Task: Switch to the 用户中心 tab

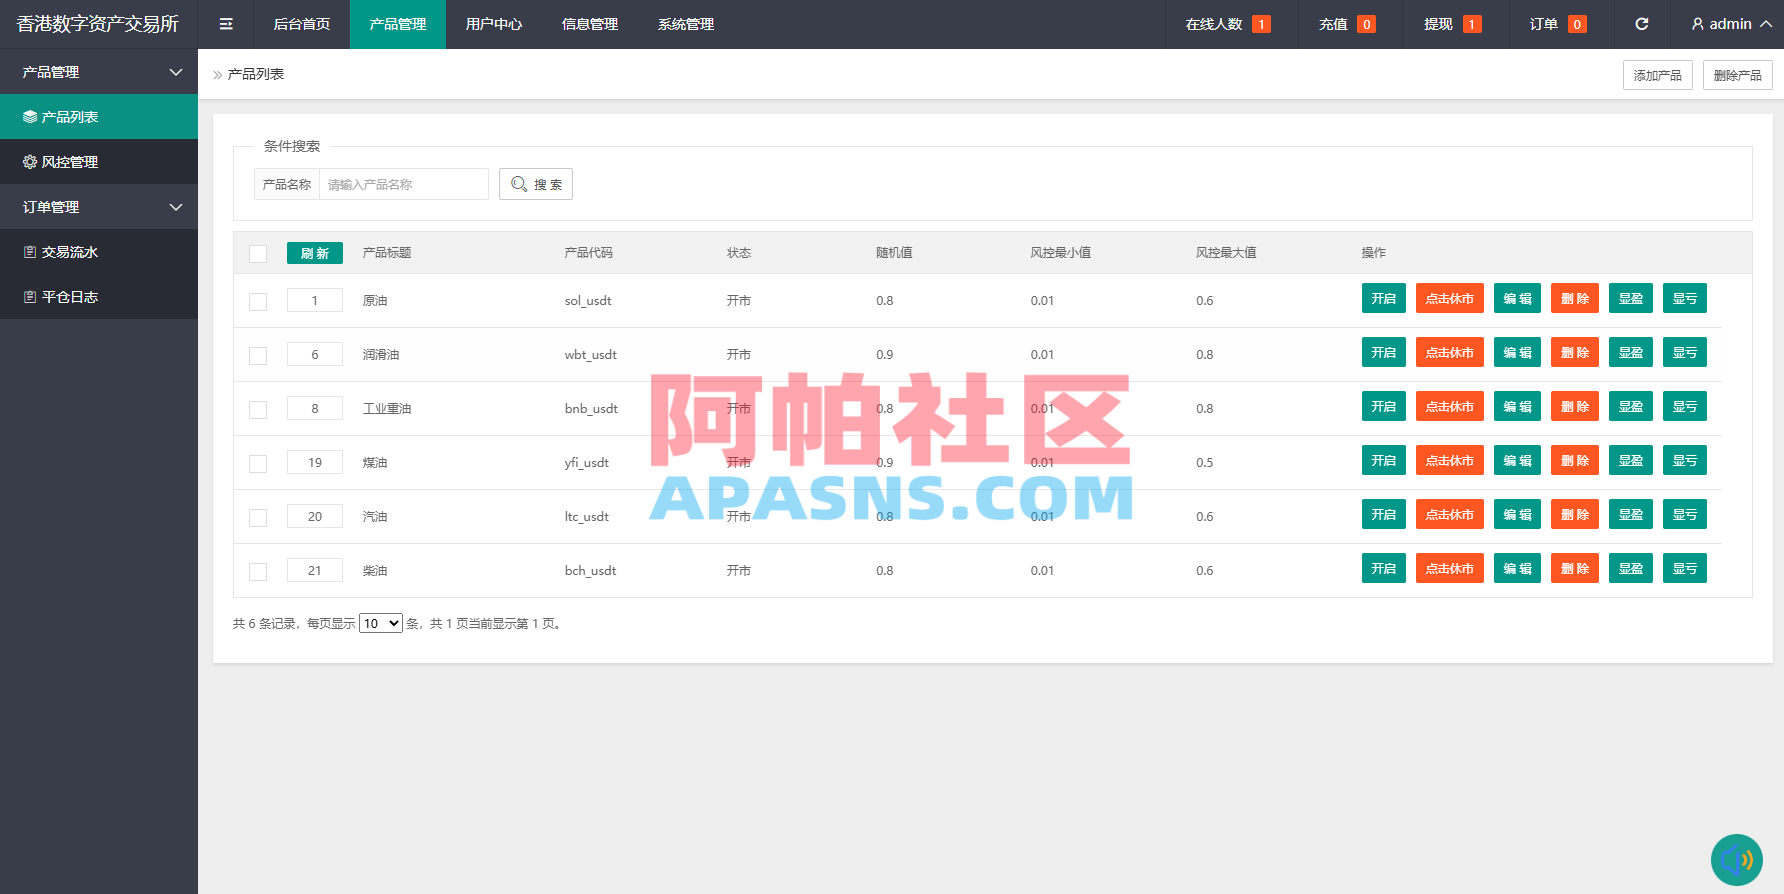Action: (494, 24)
